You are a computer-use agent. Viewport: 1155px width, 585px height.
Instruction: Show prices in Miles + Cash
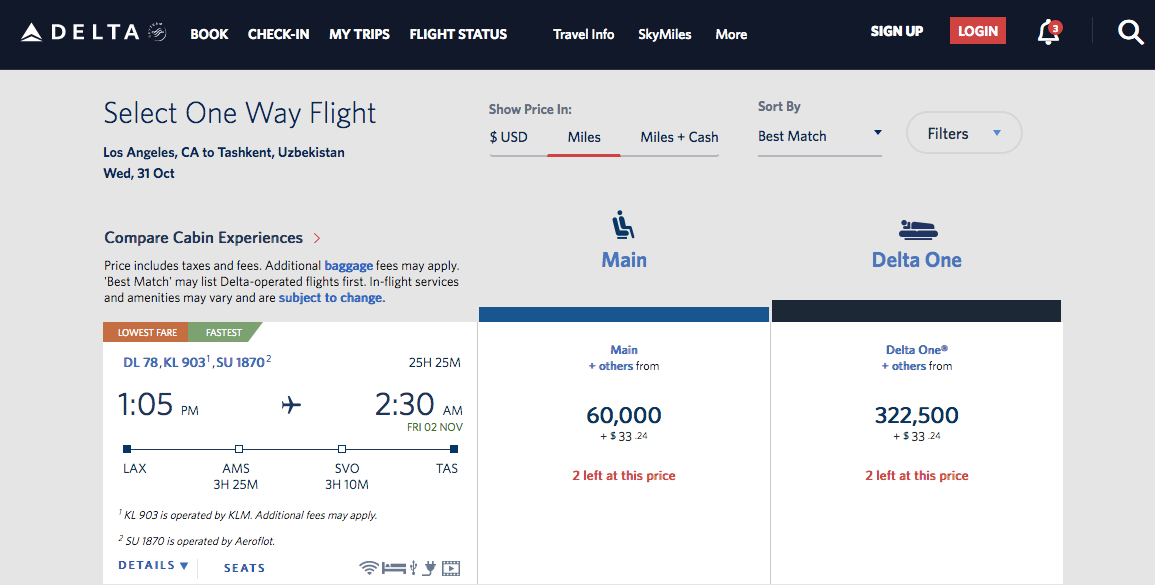tap(679, 137)
